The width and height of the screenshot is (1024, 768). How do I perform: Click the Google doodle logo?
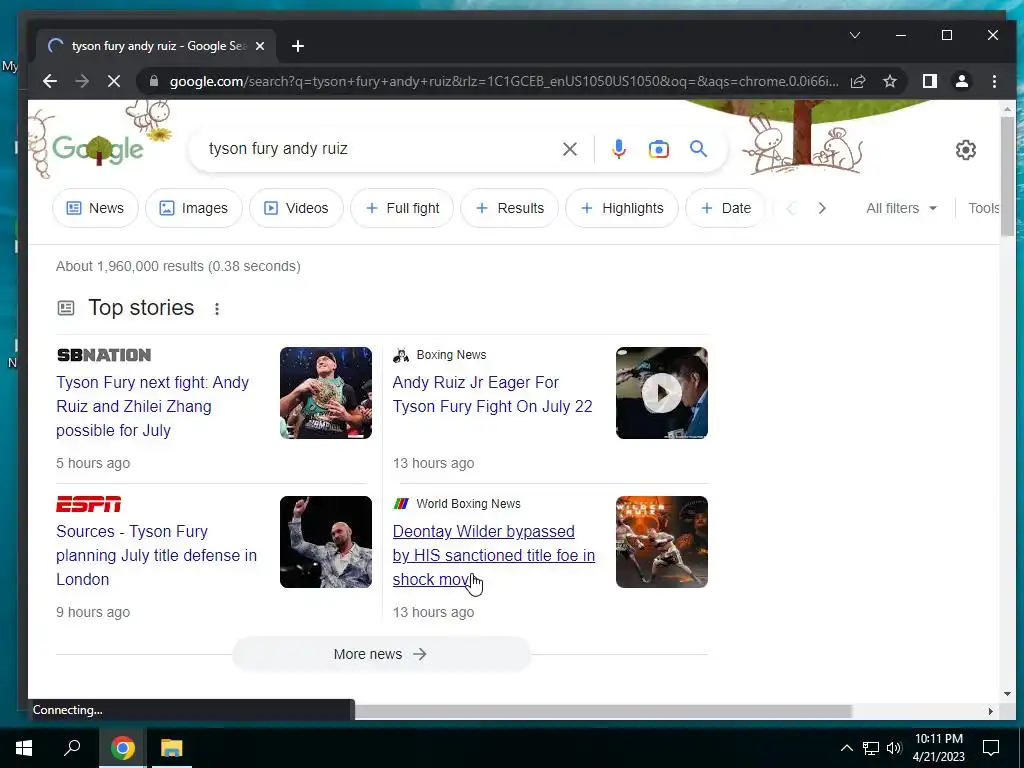(98, 148)
